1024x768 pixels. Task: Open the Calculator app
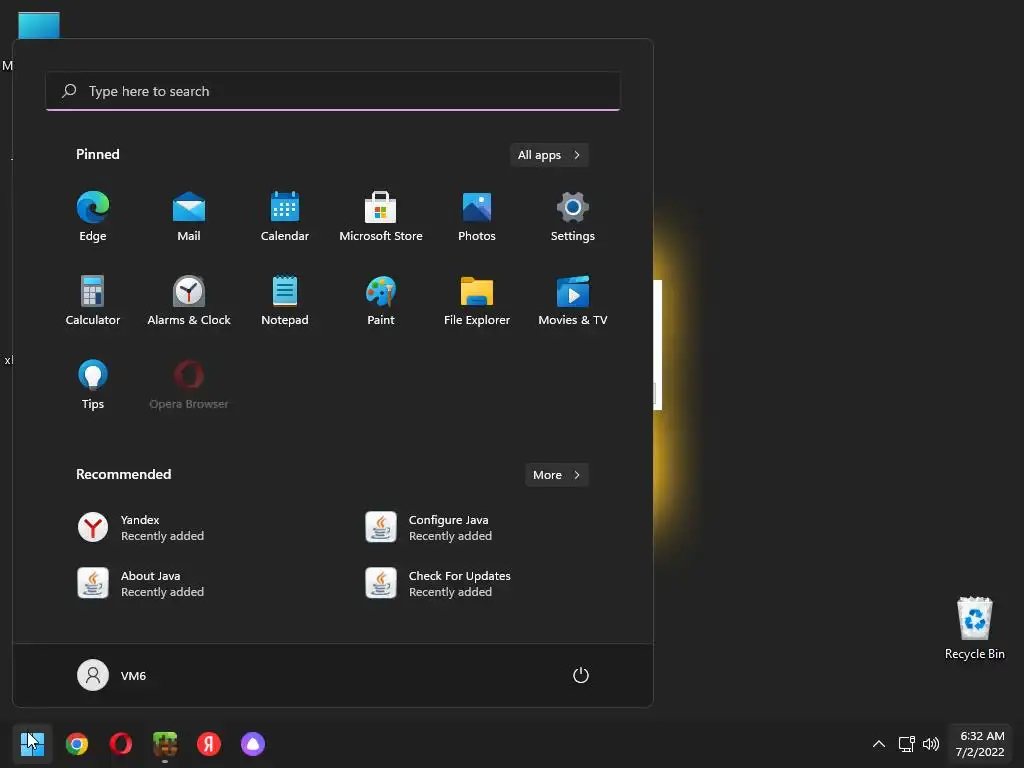tap(93, 300)
